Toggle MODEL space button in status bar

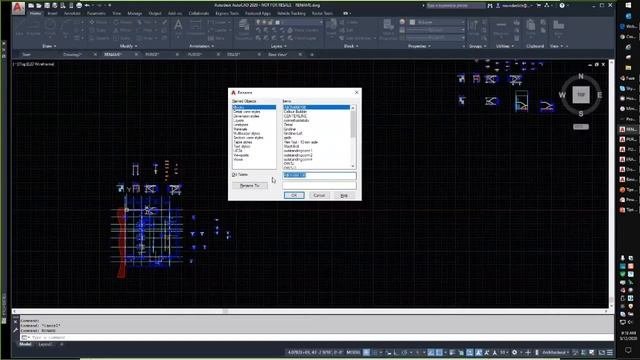[x=353, y=352]
